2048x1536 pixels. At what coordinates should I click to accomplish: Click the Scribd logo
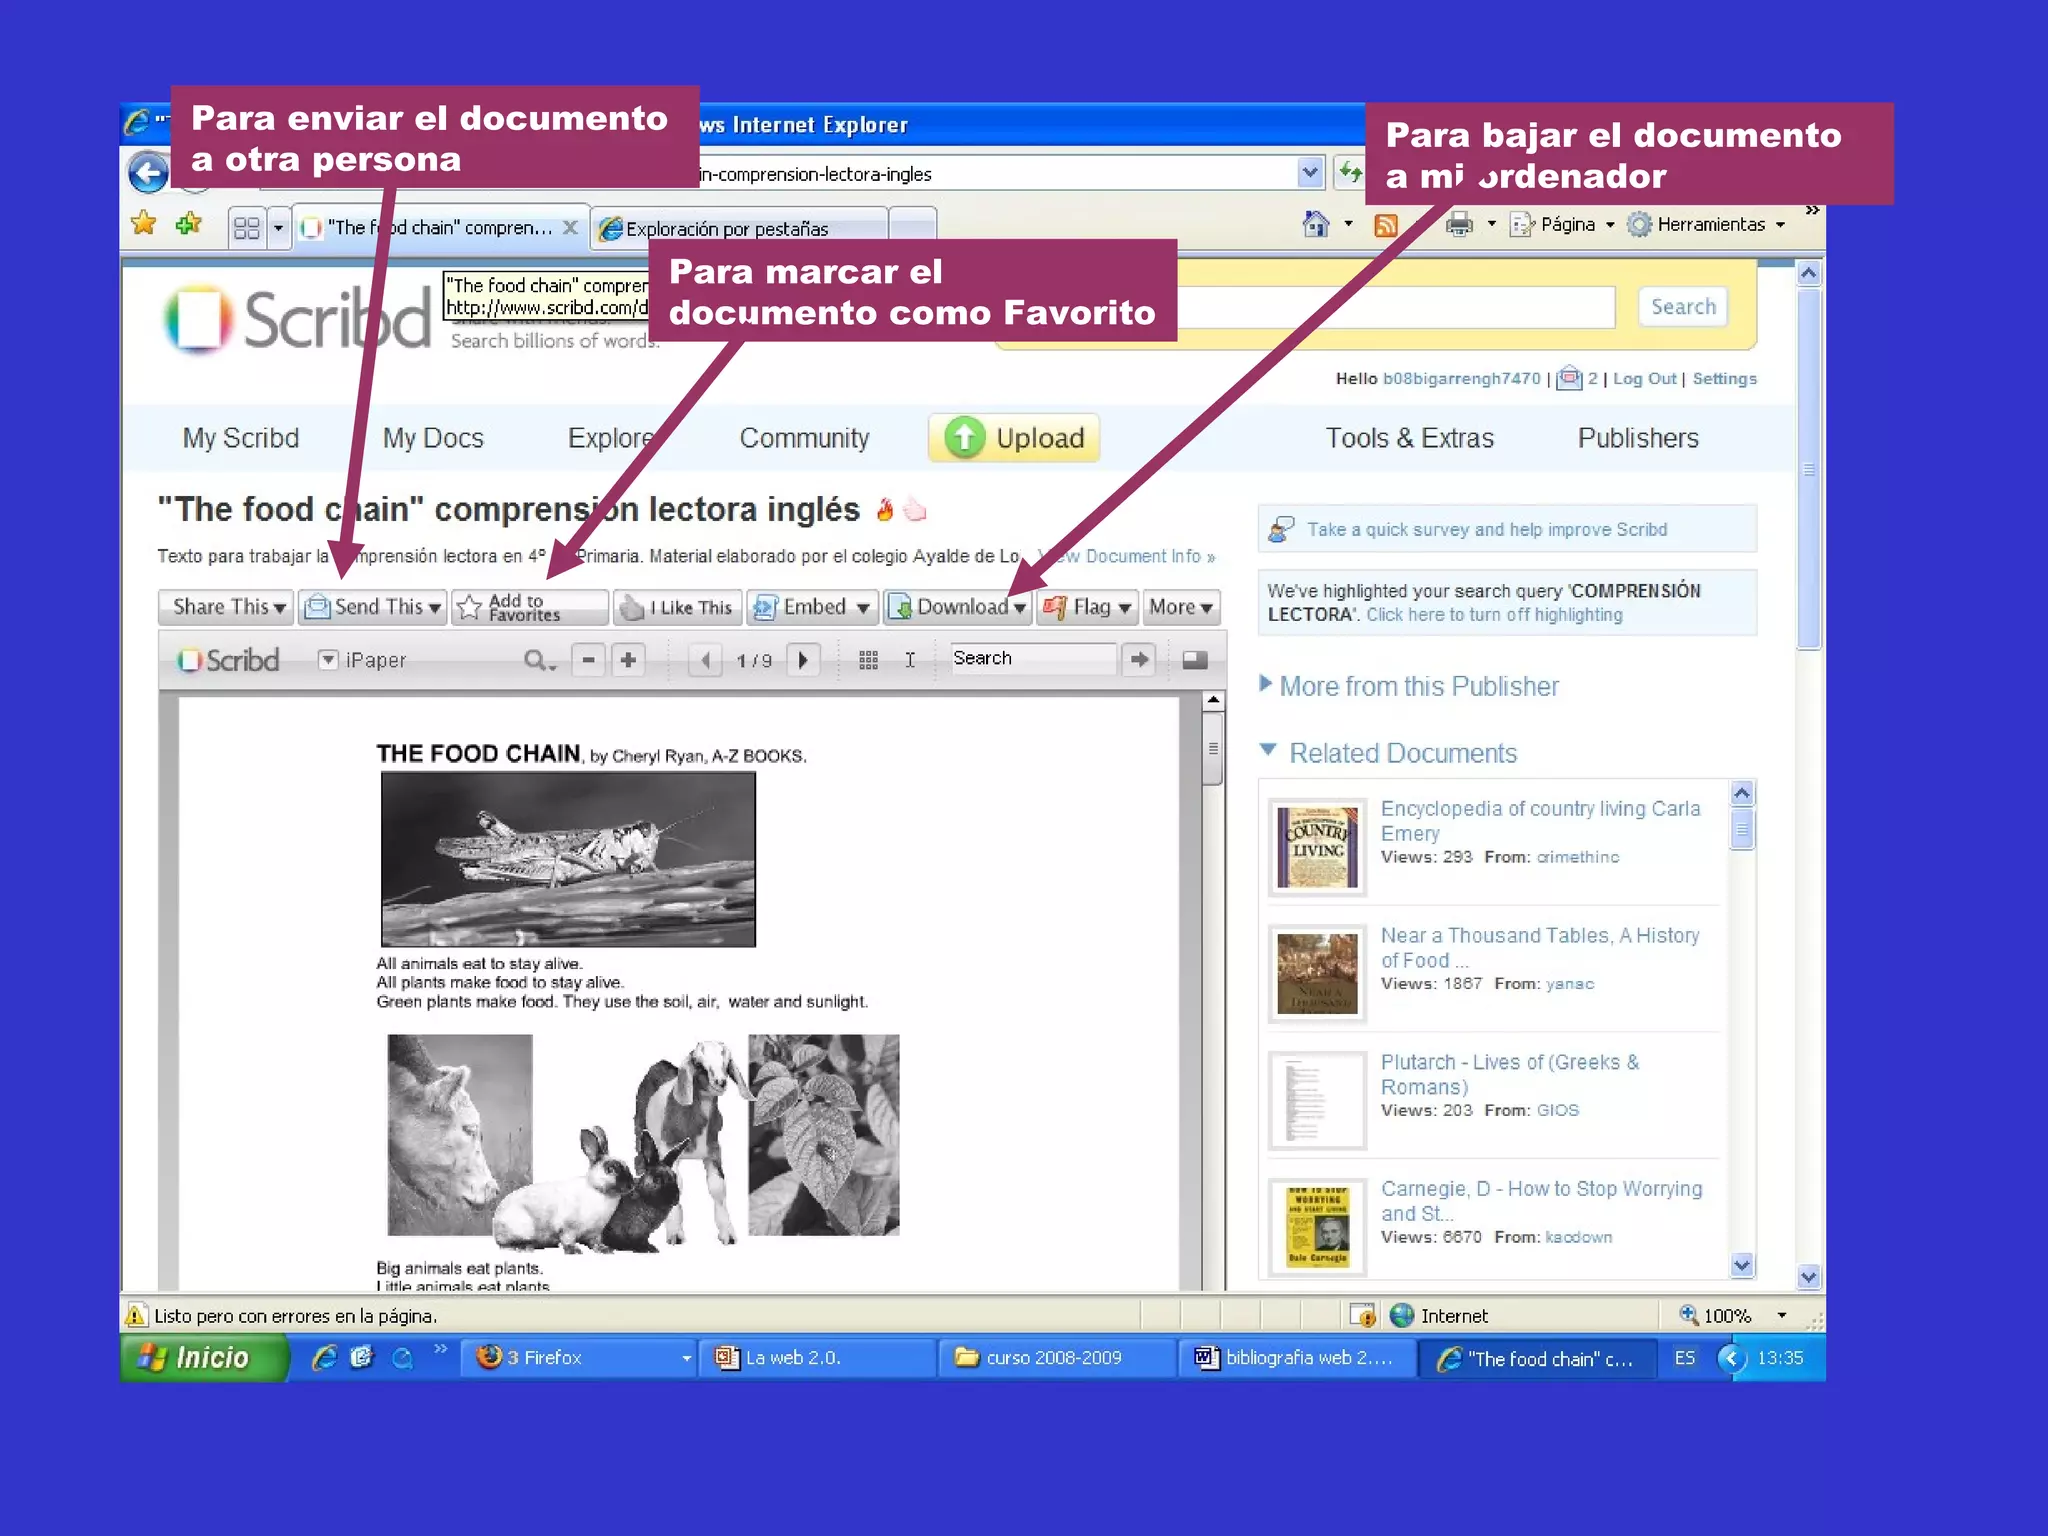pyautogui.click(x=298, y=319)
